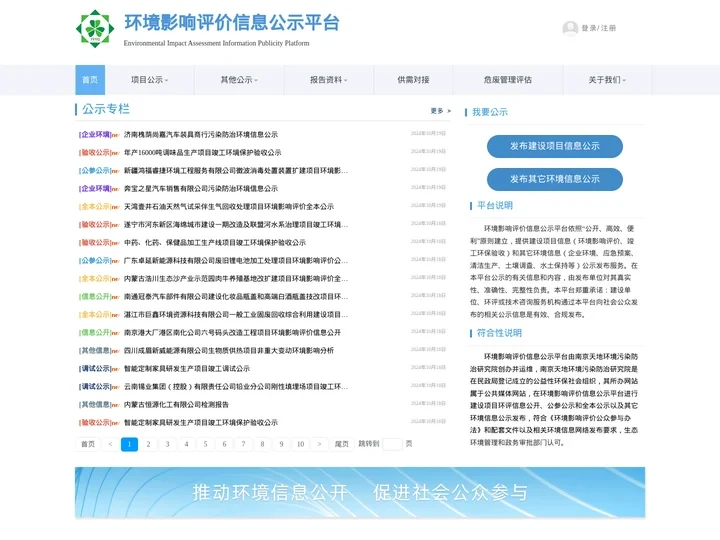The height and width of the screenshot is (540, 720).
Task: Click the user avatar icon
Action: pos(570,28)
